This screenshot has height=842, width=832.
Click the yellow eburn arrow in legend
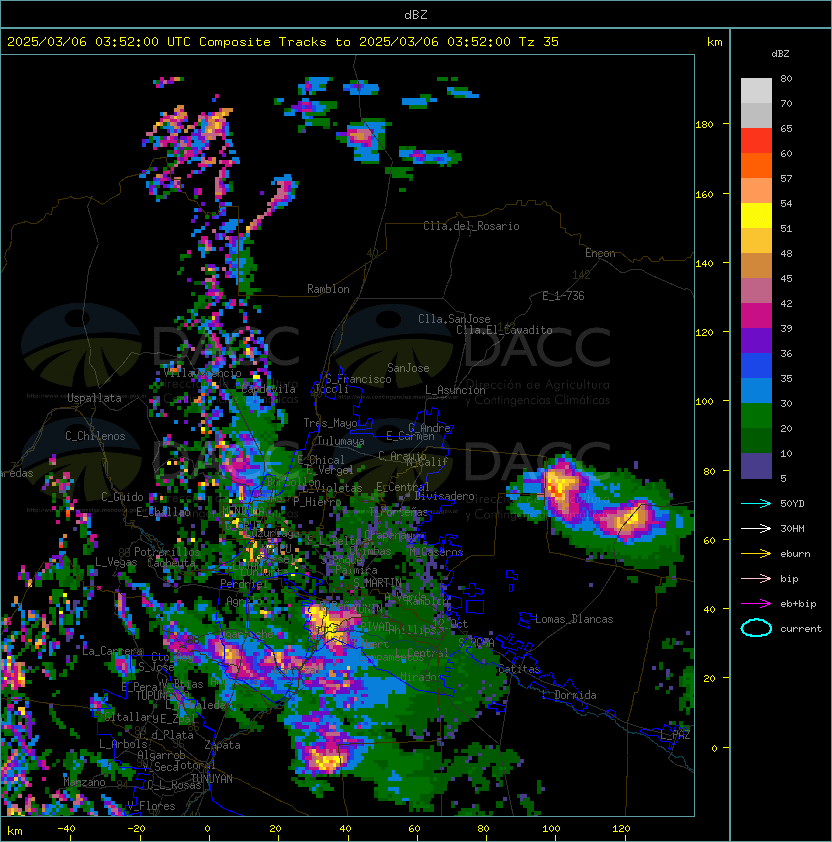(x=756, y=553)
